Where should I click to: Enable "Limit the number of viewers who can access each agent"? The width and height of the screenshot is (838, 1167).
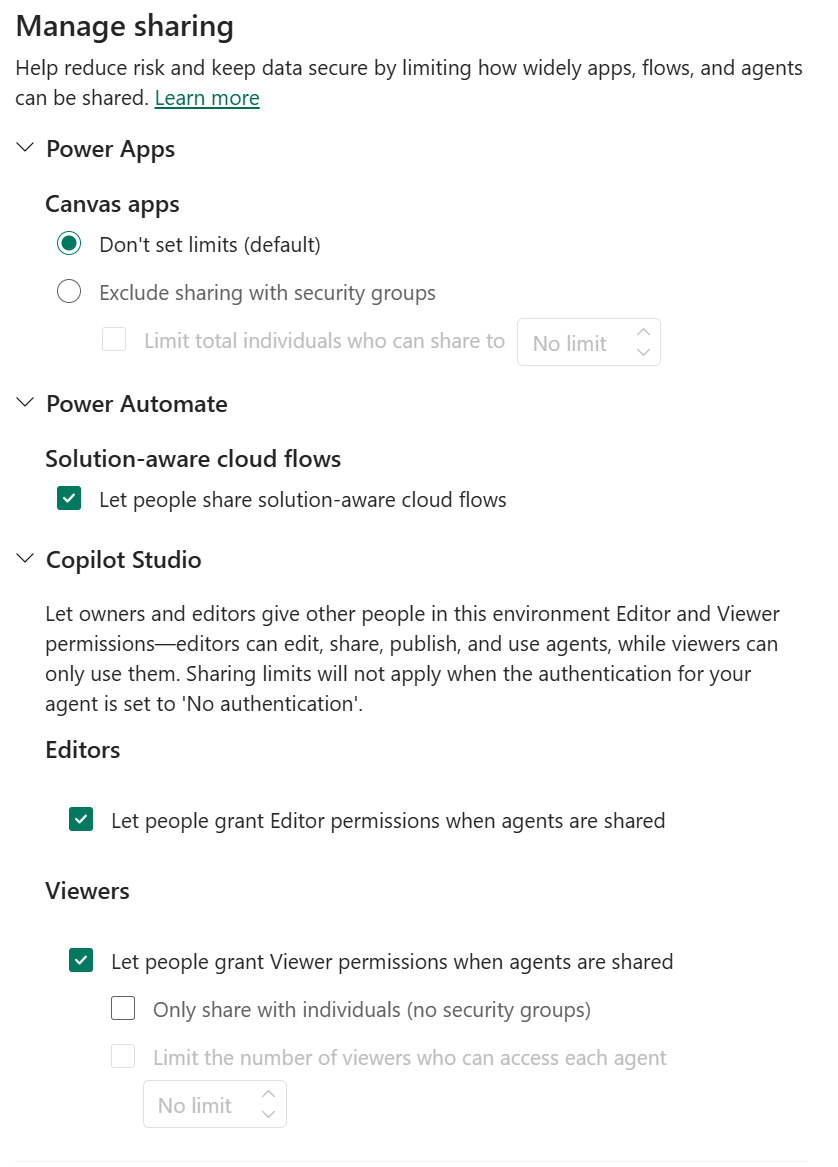pos(122,1057)
